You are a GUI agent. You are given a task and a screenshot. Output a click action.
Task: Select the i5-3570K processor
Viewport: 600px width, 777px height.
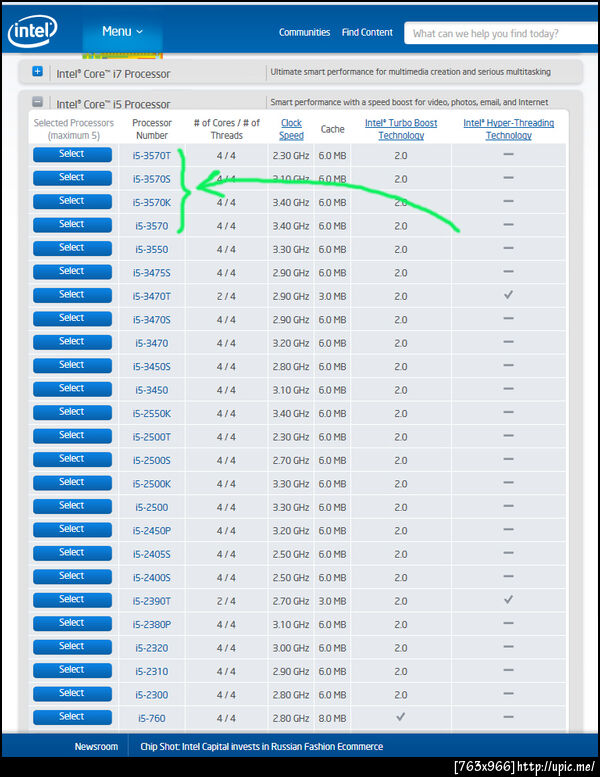(x=72, y=201)
